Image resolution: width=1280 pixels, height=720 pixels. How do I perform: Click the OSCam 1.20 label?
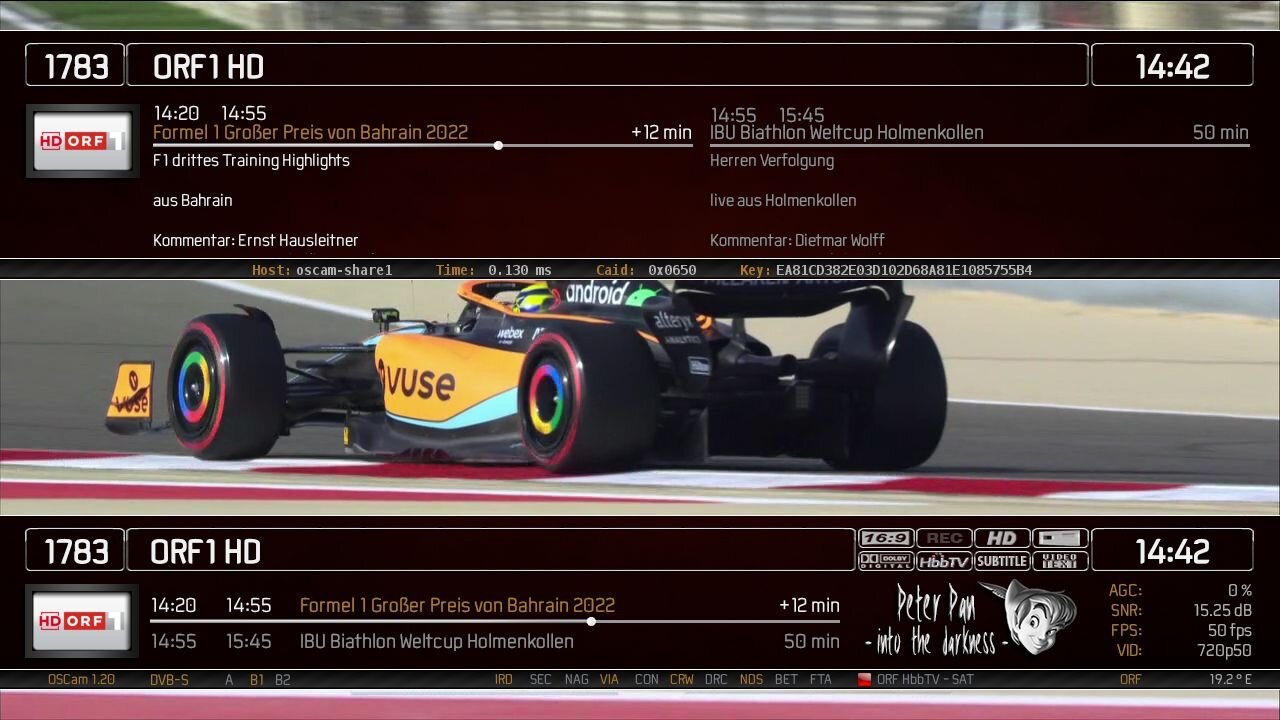coord(81,680)
